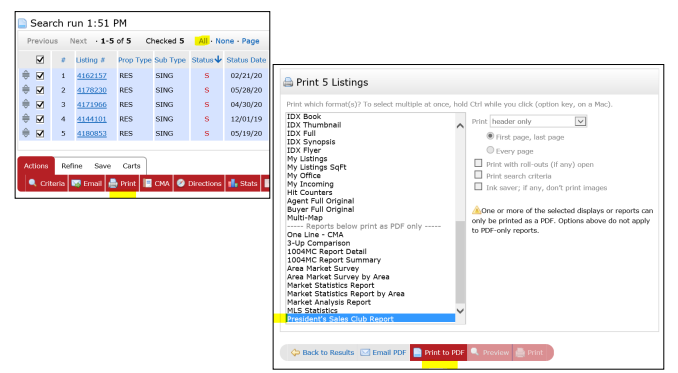The width and height of the screenshot is (678, 373).
Task: Click the format list scroll down arrow
Action: click(x=460, y=311)
